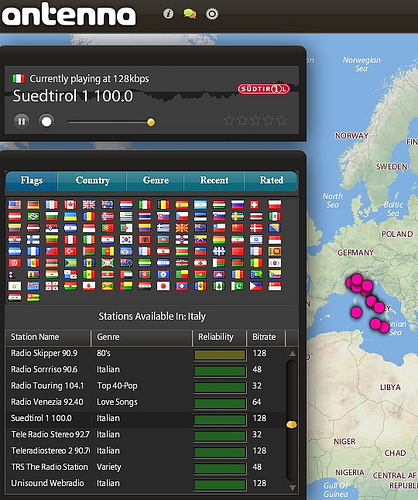Play Teleradiostereo 2 90.7 station
Viewport: 418px width, 500px height.
coord(146,451)
